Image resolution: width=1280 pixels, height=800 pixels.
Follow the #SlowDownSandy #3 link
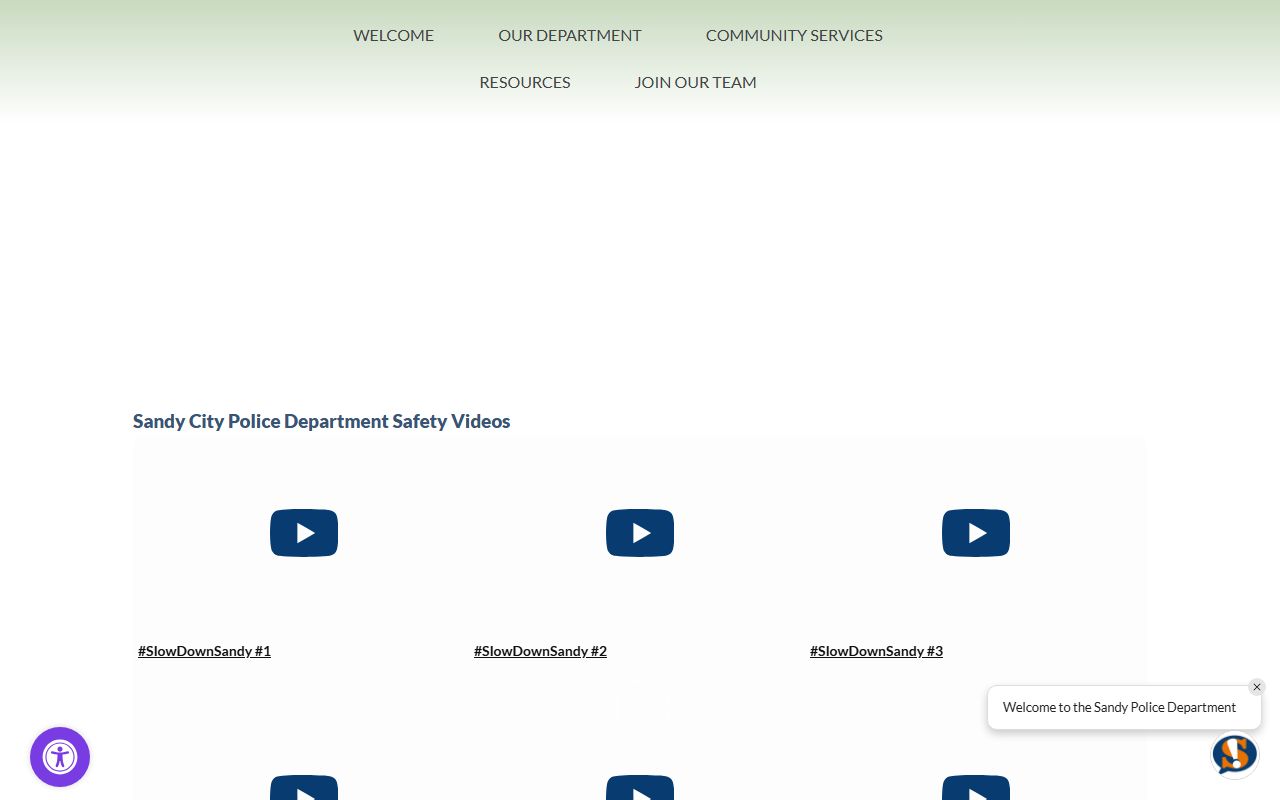tap(876, 651)
